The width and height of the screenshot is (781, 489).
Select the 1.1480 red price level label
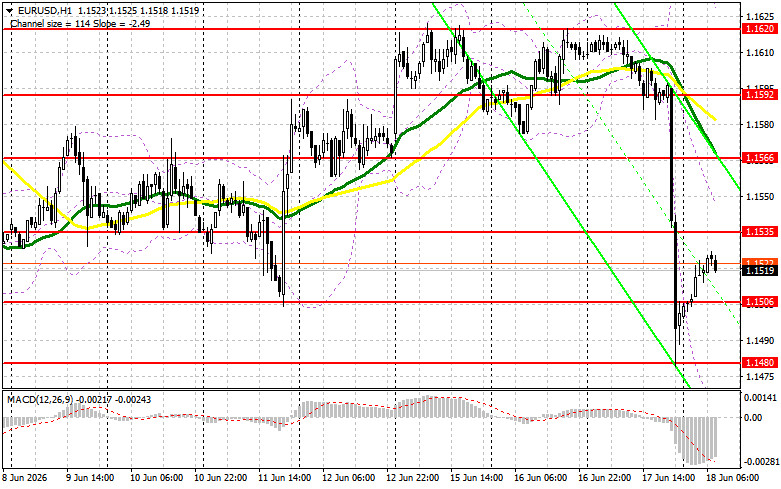759,363
